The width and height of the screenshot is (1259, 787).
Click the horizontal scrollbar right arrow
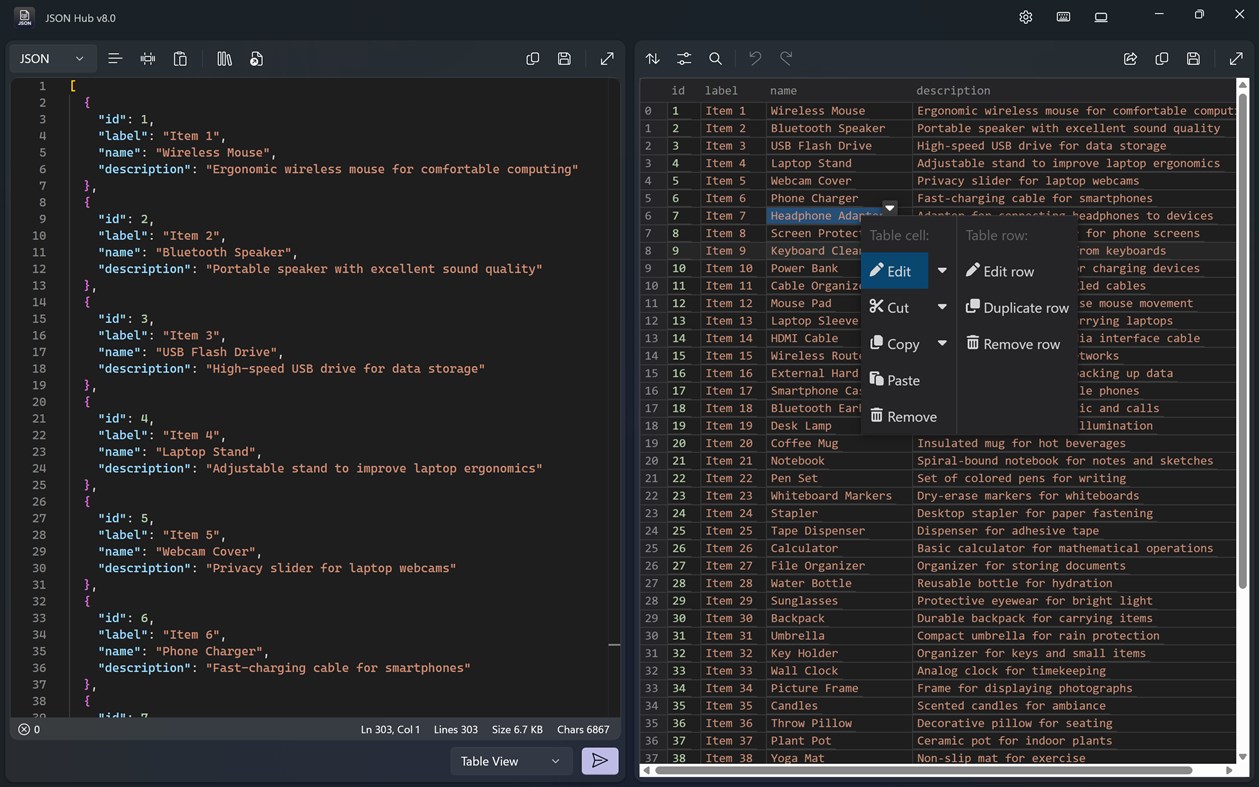tap(1229, 770)
